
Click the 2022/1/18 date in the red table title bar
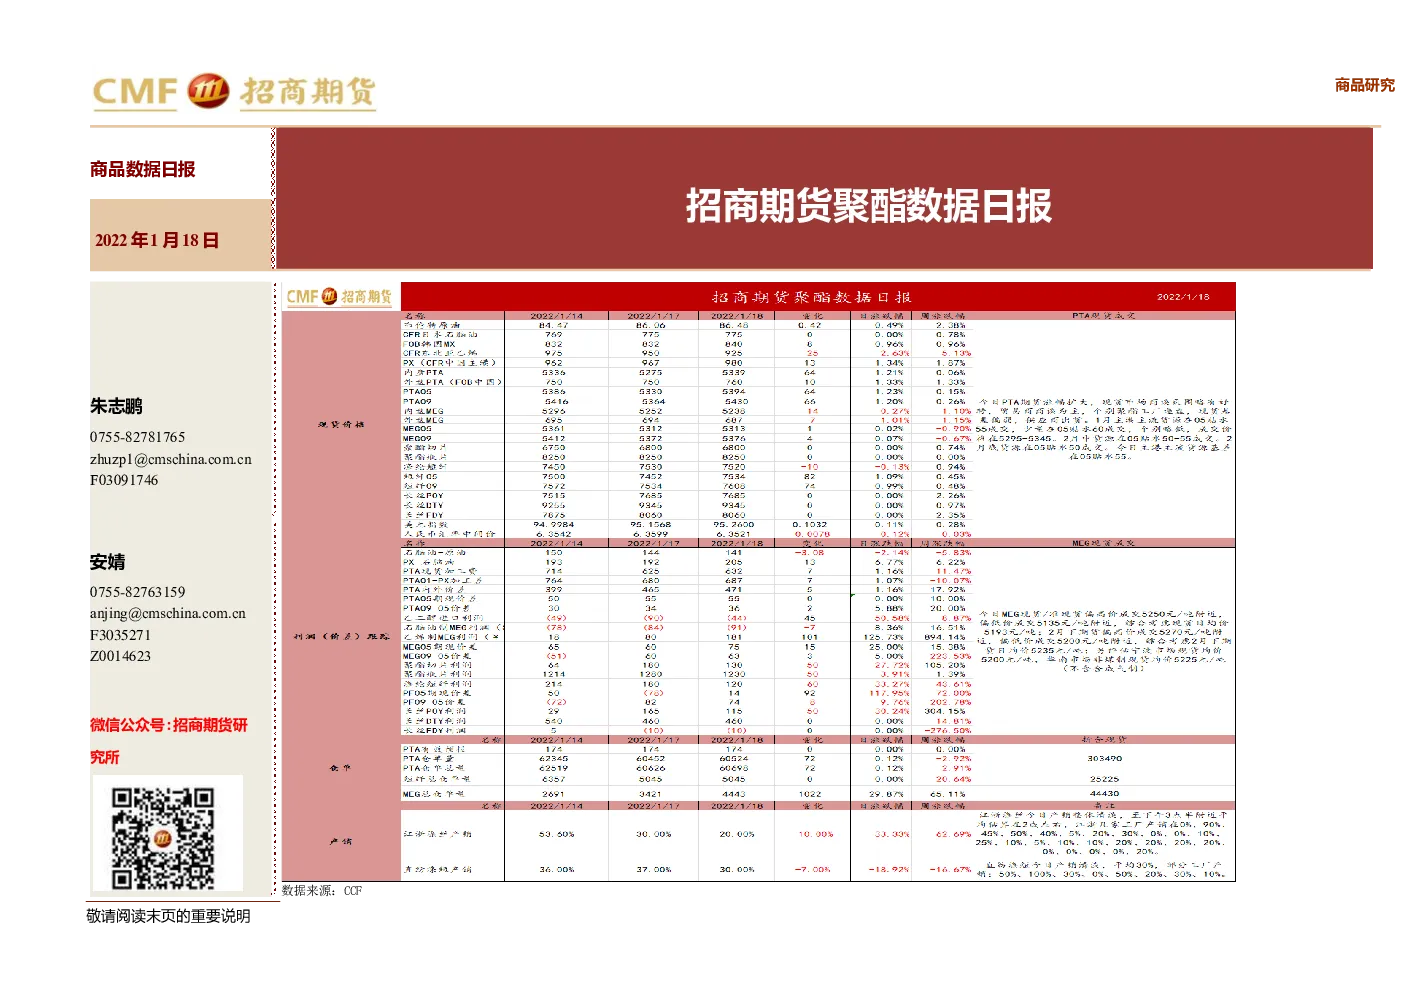tap(1183, 297)
